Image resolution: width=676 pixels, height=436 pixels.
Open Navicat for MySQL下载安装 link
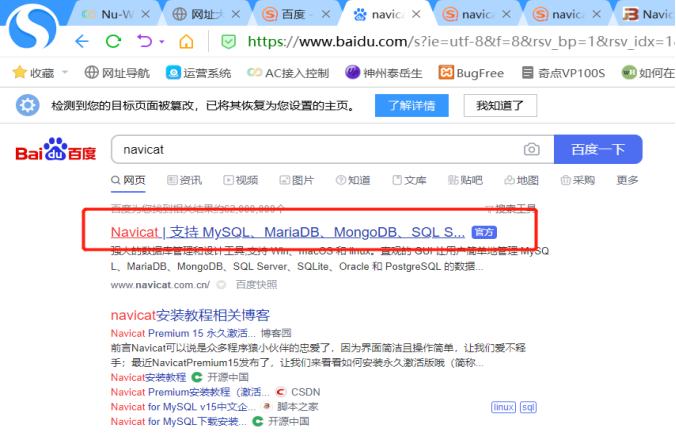(x=178, y=421)
